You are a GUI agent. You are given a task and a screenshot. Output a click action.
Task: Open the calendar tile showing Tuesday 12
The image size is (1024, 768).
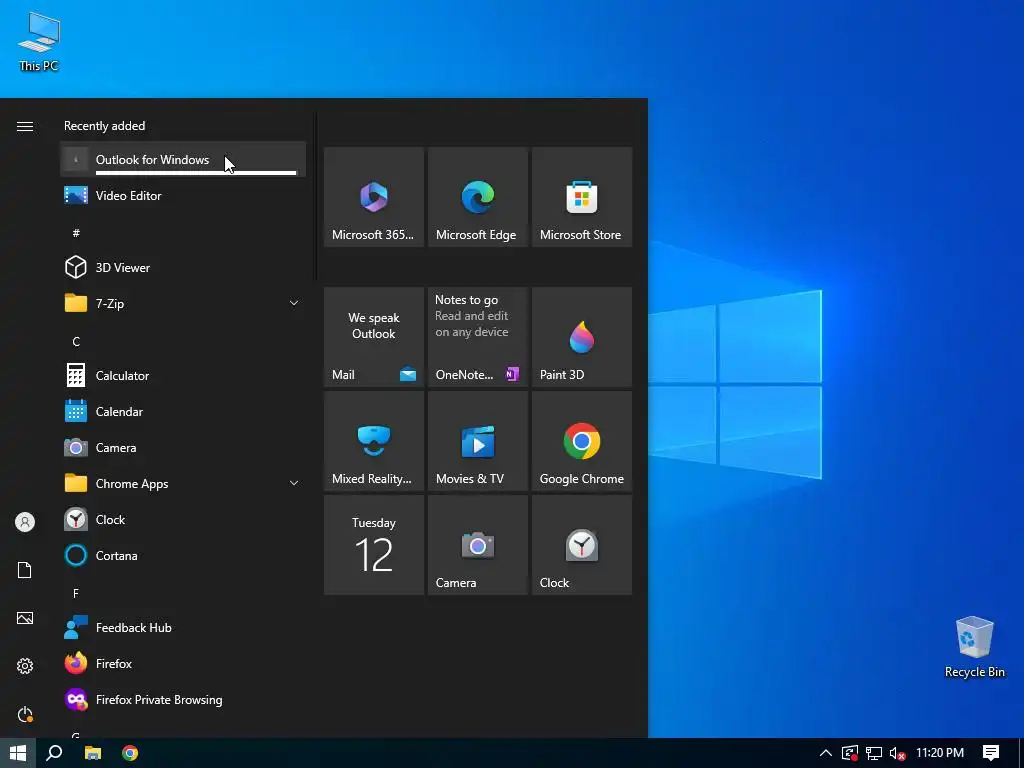click(374, 545)
